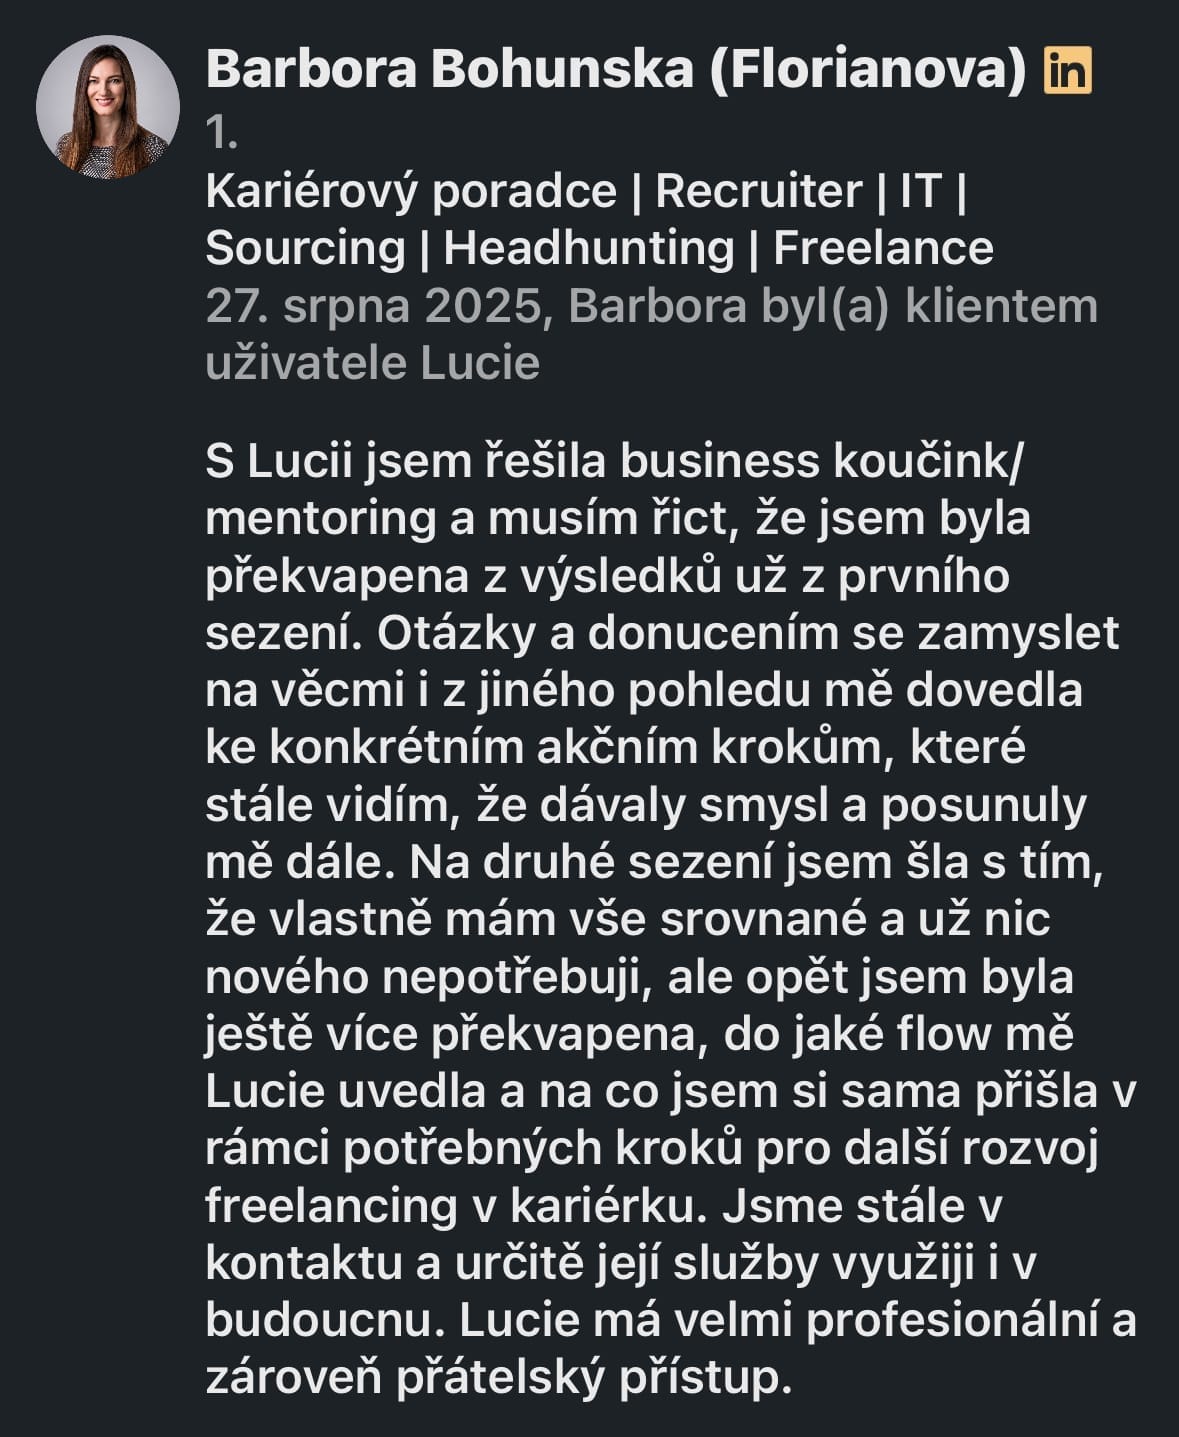This screenshot has width=1179, height=1437.
Task: Click the gold LinkedIn Premium badge icon
Action: pyautogui.click(x=1067, y=71)
